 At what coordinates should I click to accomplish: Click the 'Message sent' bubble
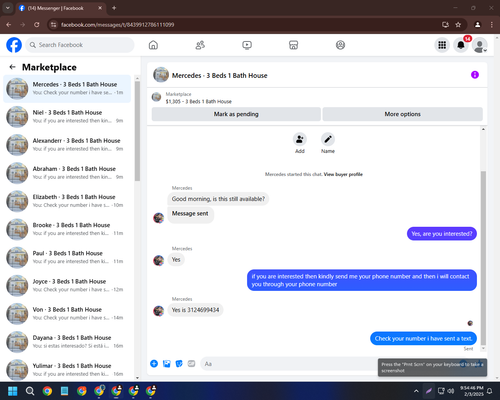pos(190,214)
